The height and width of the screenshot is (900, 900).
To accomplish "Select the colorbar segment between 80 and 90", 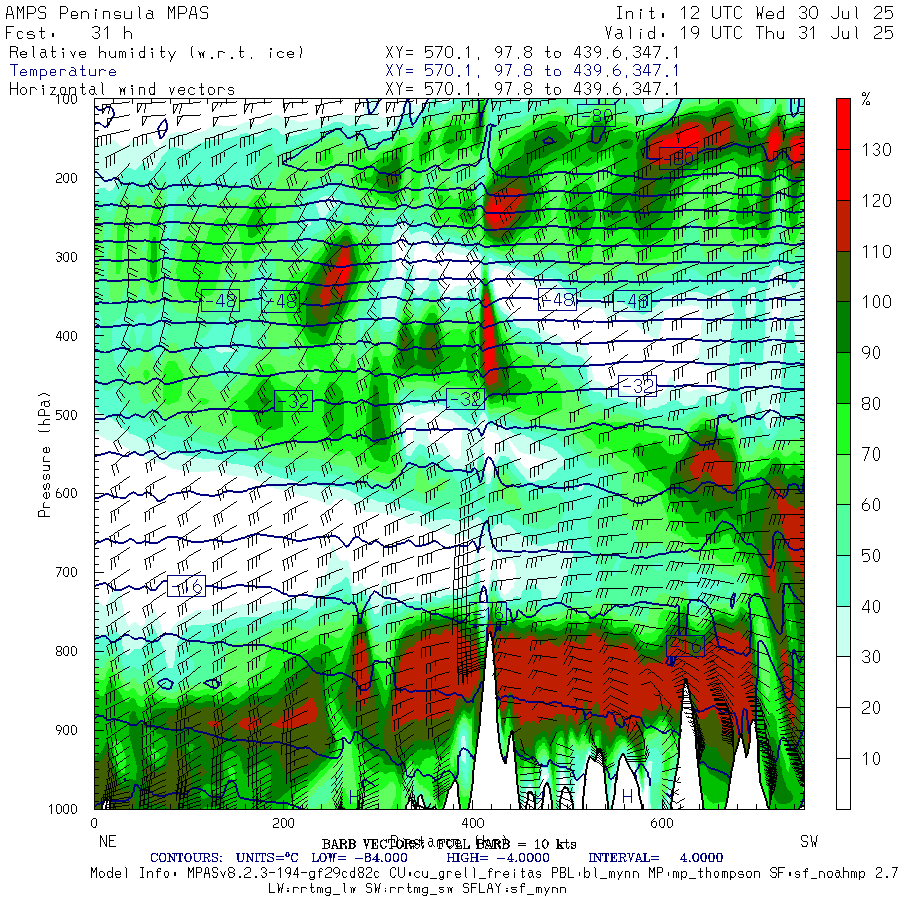I will [x=843, y=378].
